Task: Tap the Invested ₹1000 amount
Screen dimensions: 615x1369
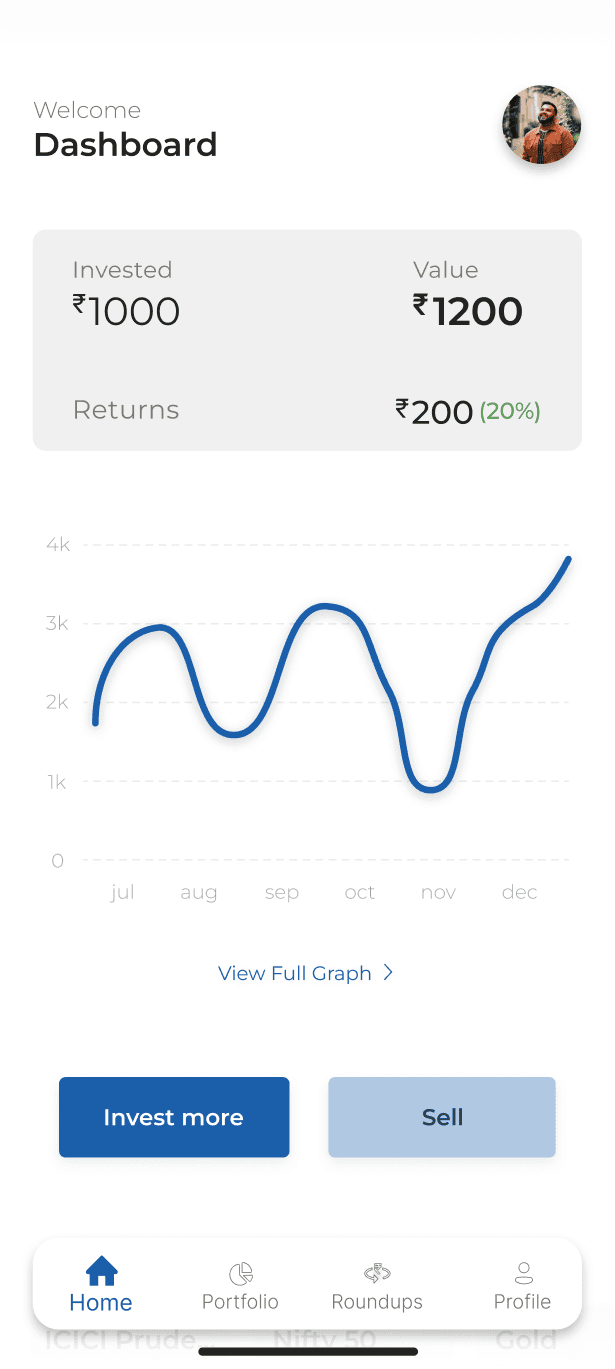Action: (x=126, y=312)
